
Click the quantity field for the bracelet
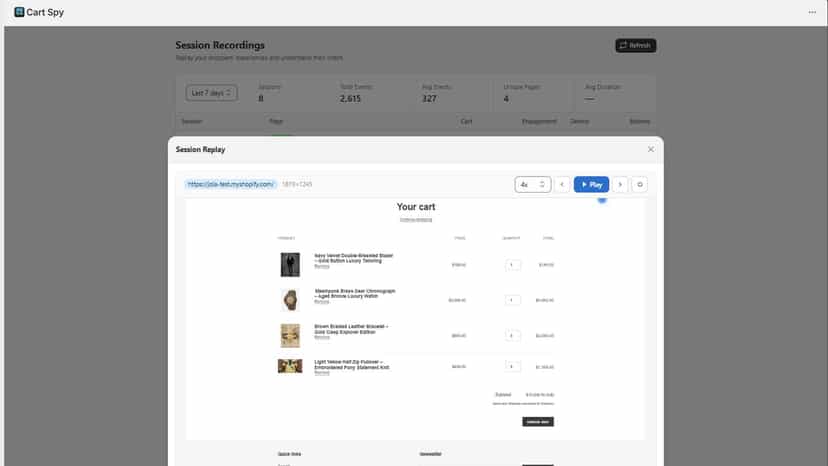[x=512, y=335]
